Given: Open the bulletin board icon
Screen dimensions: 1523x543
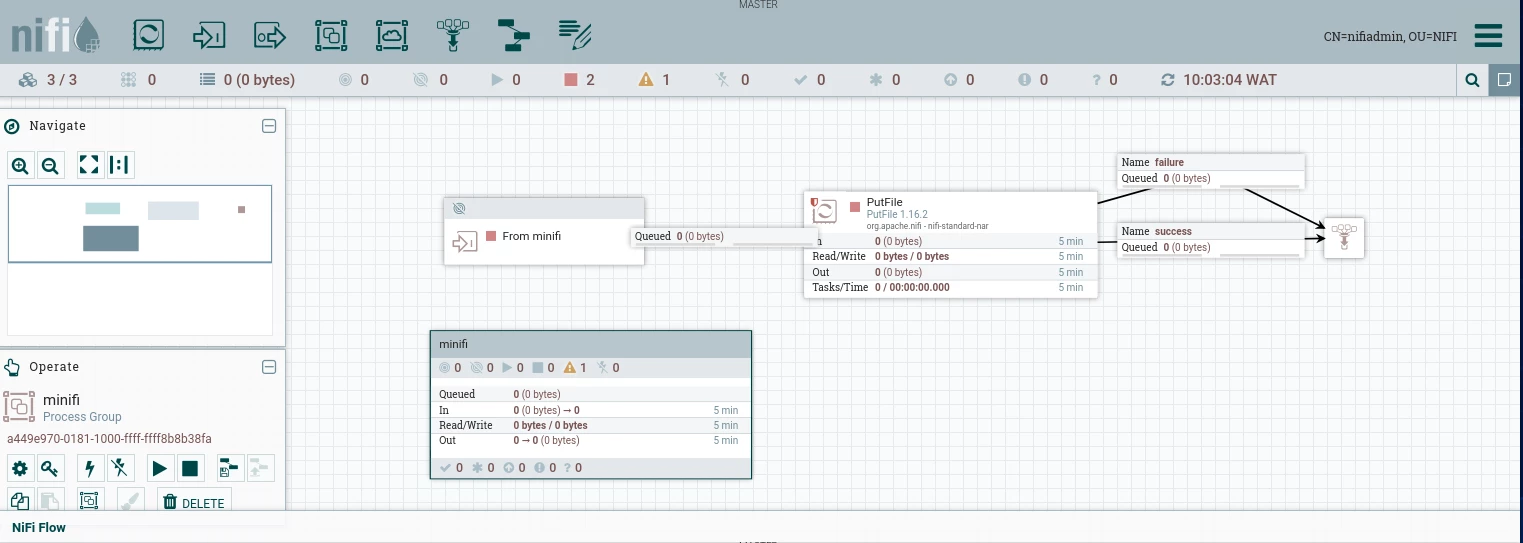Looking at the screenshot, I should (x=1505, y=80).
